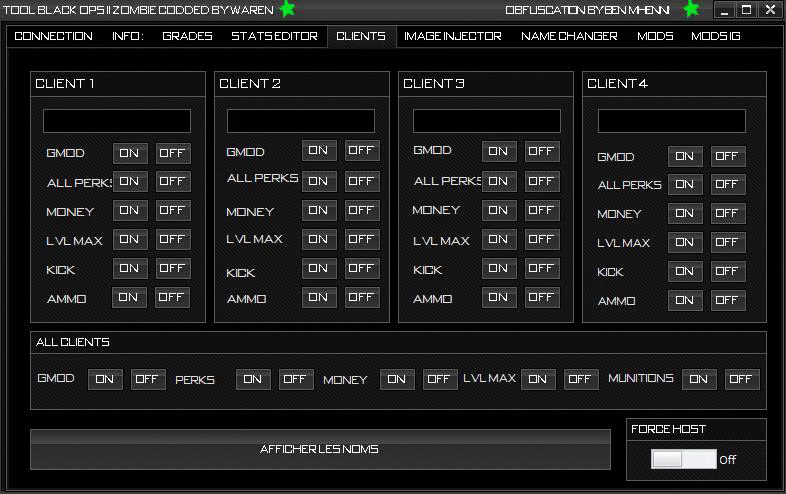Turn PERKS OFF for All Clients
The height and width of the screenshot is (494, 786).
coord(296,379)
